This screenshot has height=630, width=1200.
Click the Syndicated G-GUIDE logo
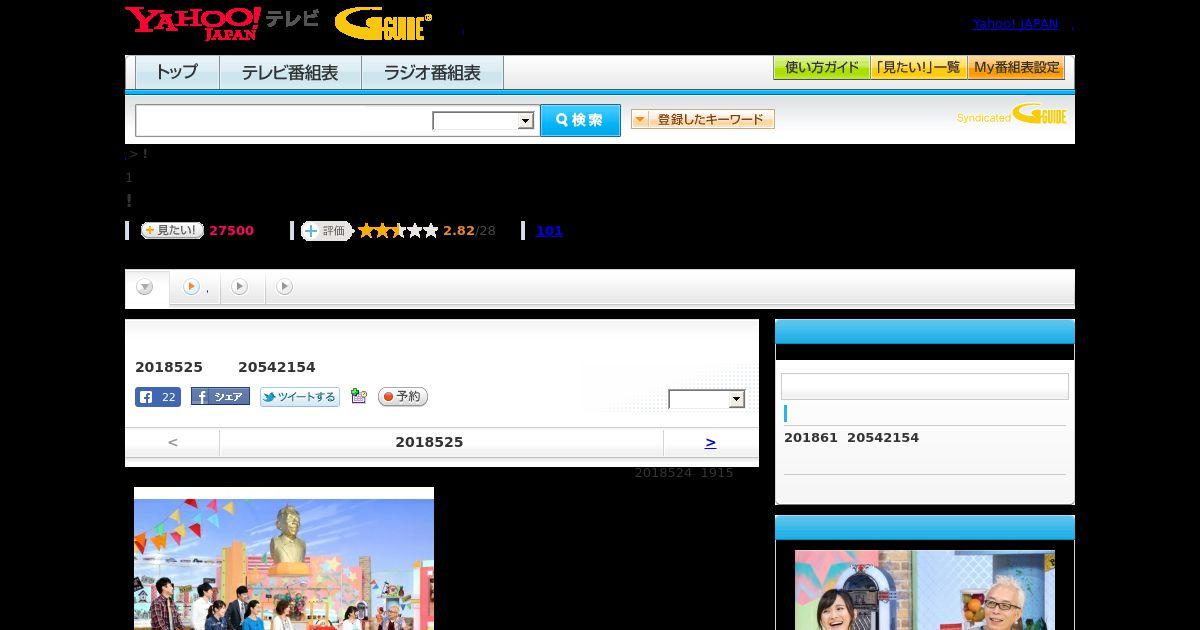[1012, 114]
